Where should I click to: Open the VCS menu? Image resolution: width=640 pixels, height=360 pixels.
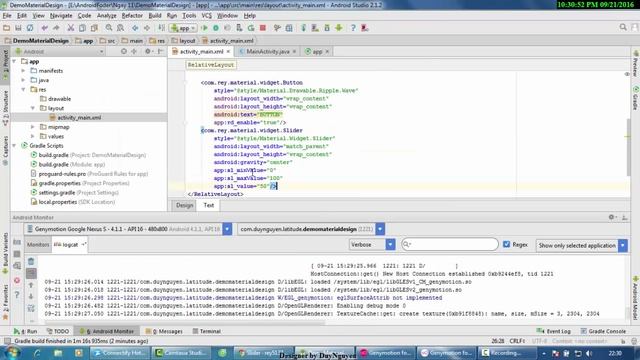coord(207,16)
